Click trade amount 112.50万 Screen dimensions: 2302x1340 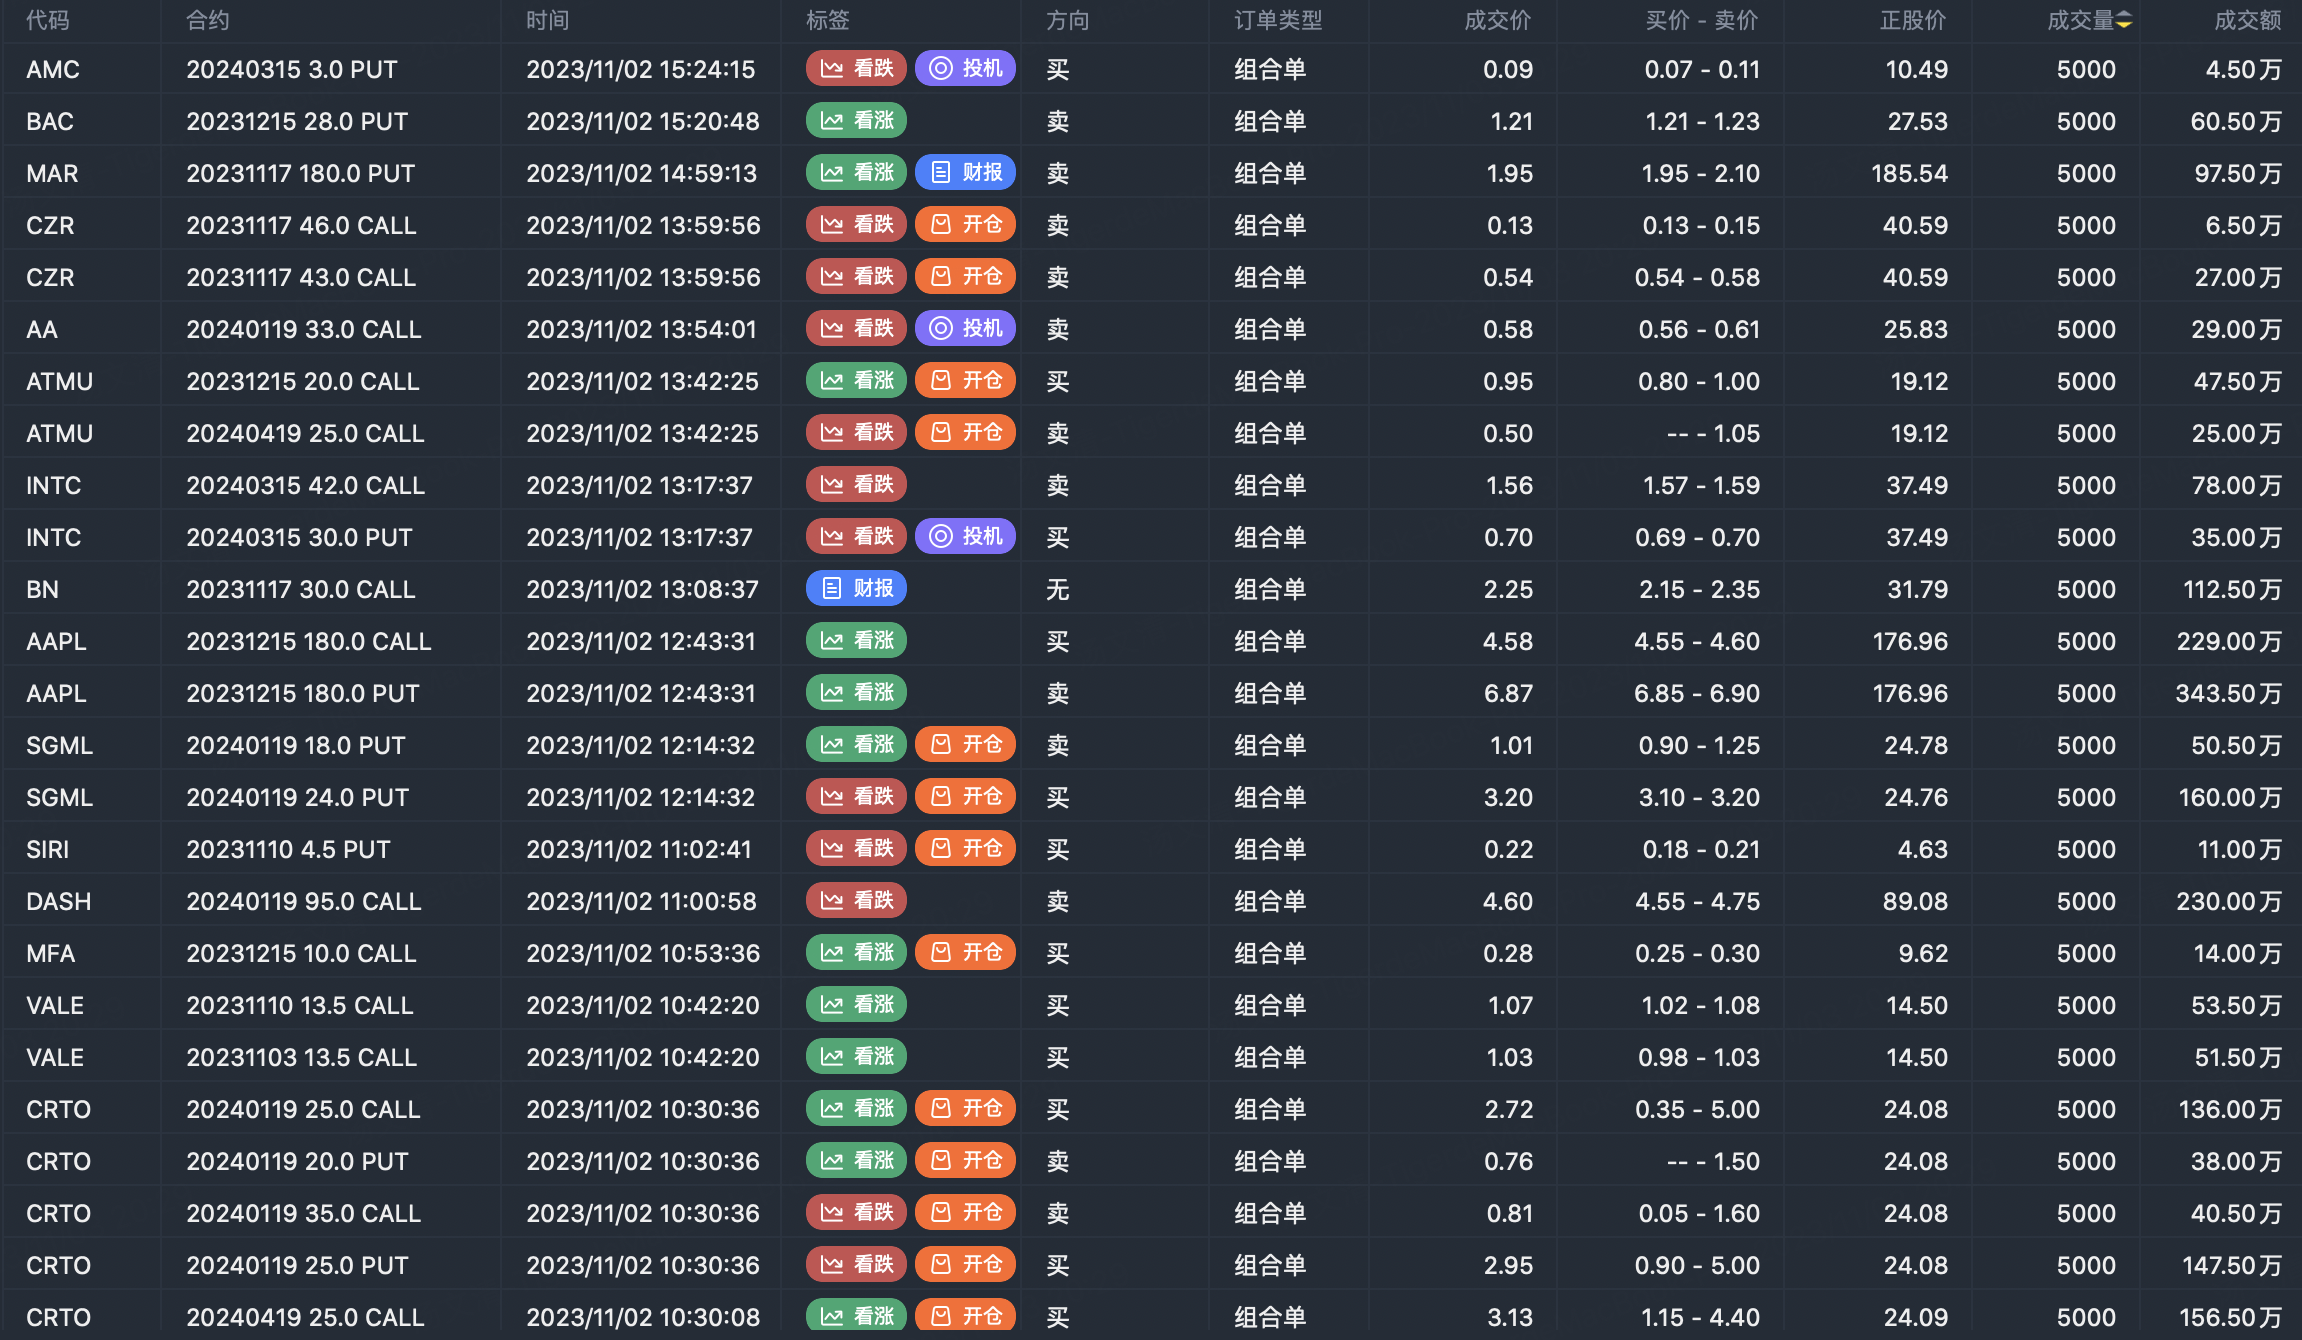pyautogui.click(x=2233, y=589)
